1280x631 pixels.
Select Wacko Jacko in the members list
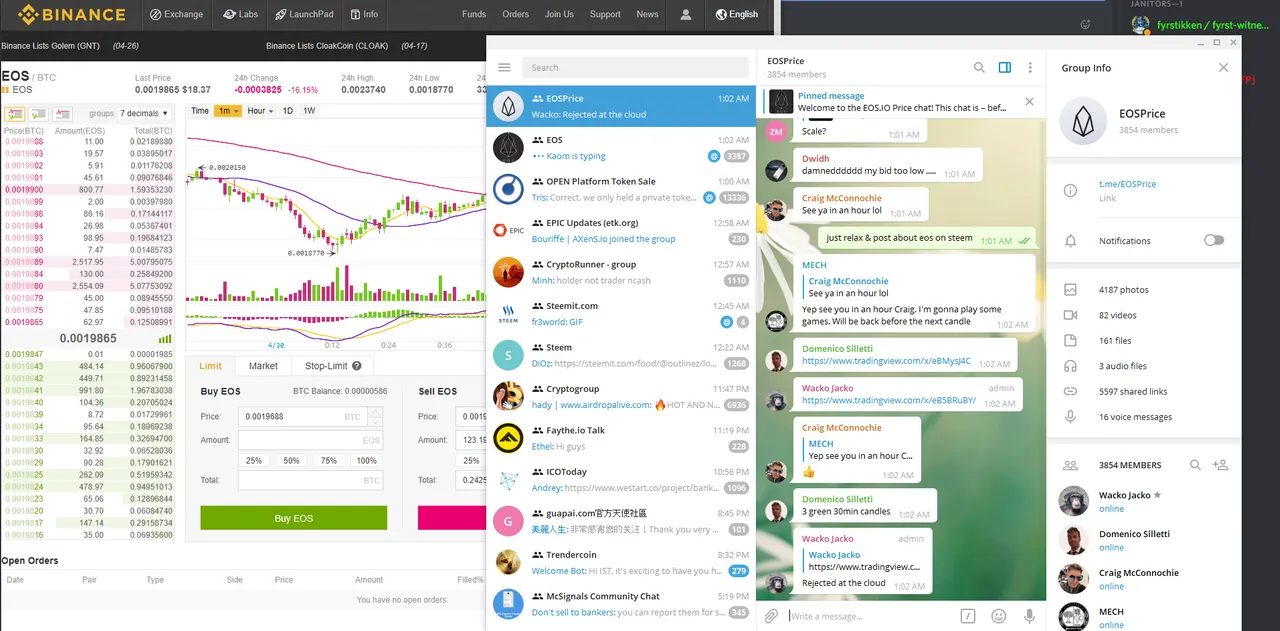click(x=1143, y=501)
